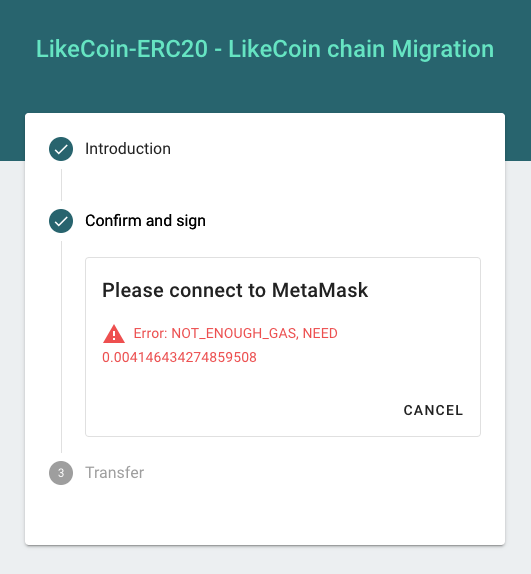Click the word MetaMask in the dialog heading
531x574 pixels.
click(x=320, y=291)
